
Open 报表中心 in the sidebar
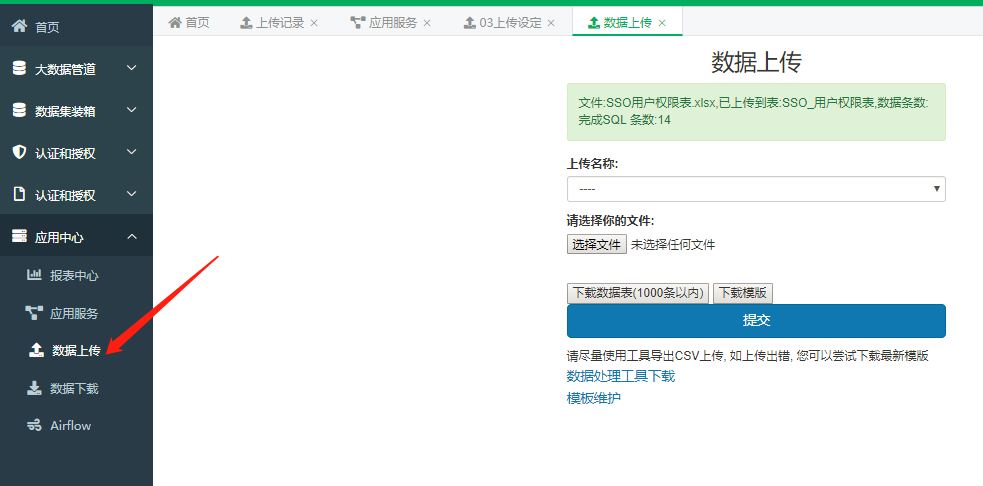point(76,275)
